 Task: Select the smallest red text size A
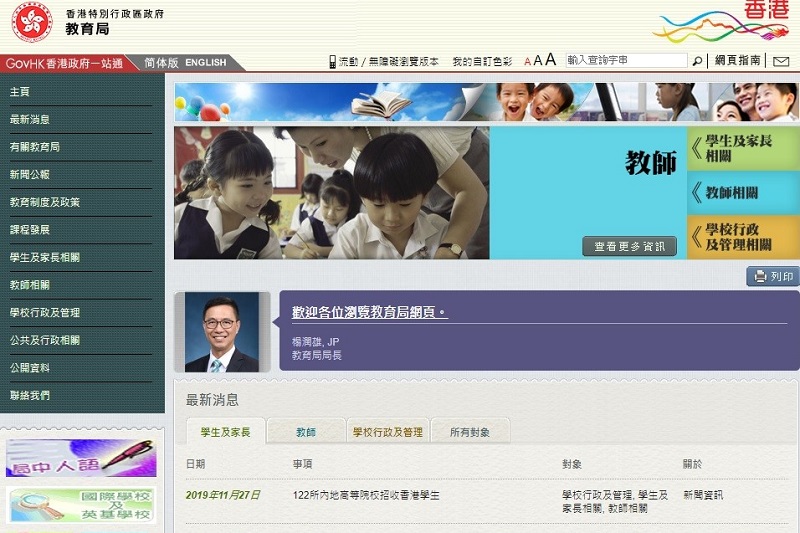coord(528,62)
